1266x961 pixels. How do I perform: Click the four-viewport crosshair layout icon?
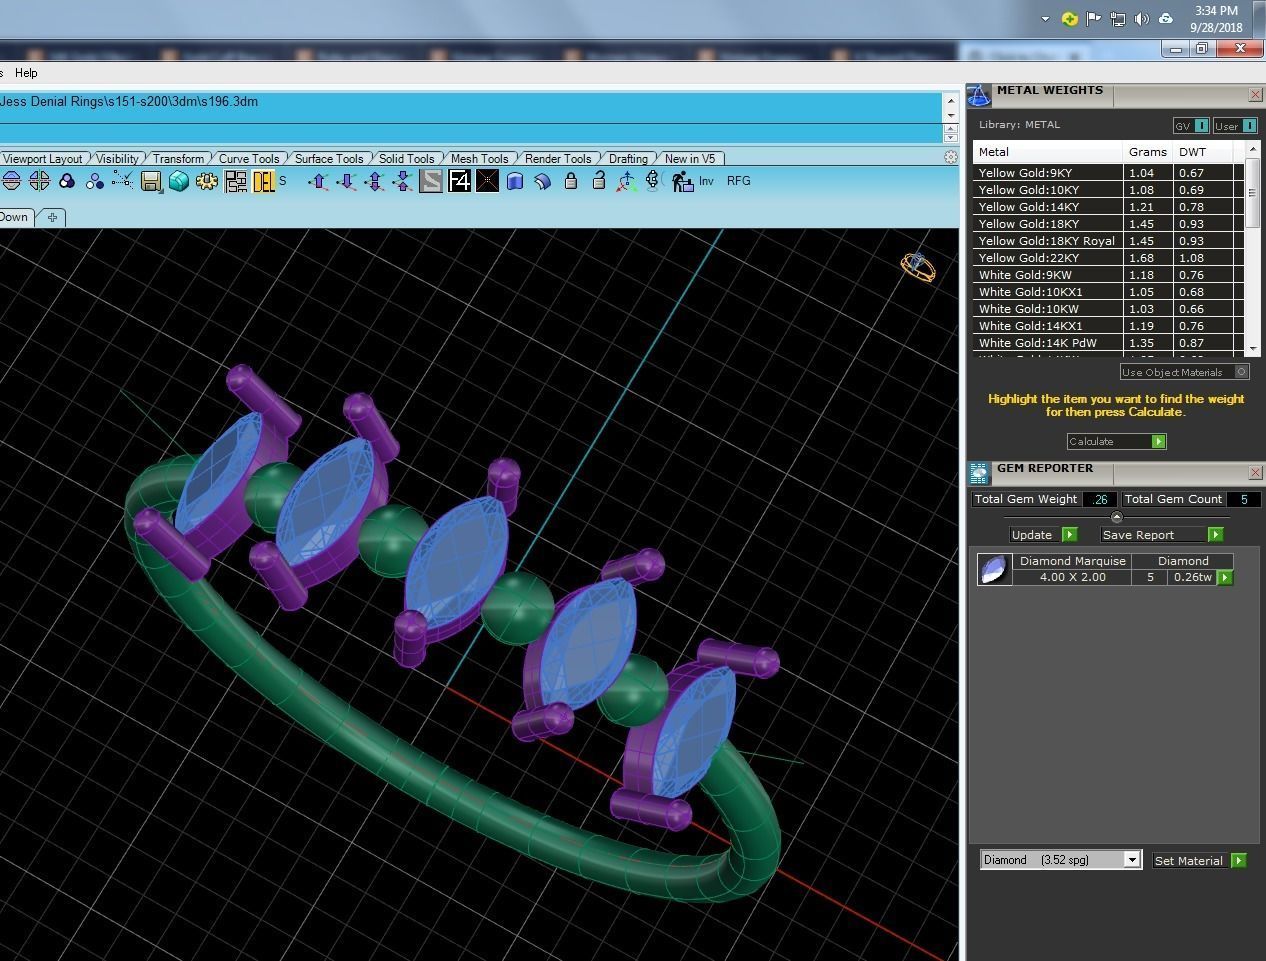(39, 181)
